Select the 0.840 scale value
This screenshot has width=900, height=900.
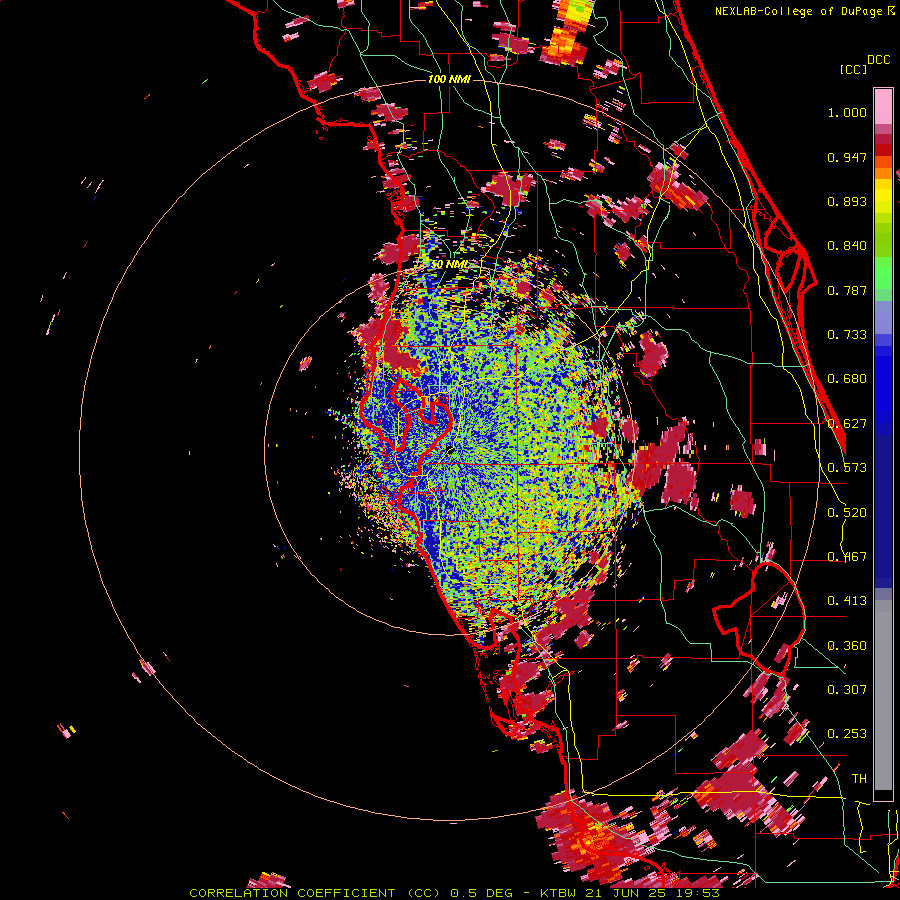[847, 246]
